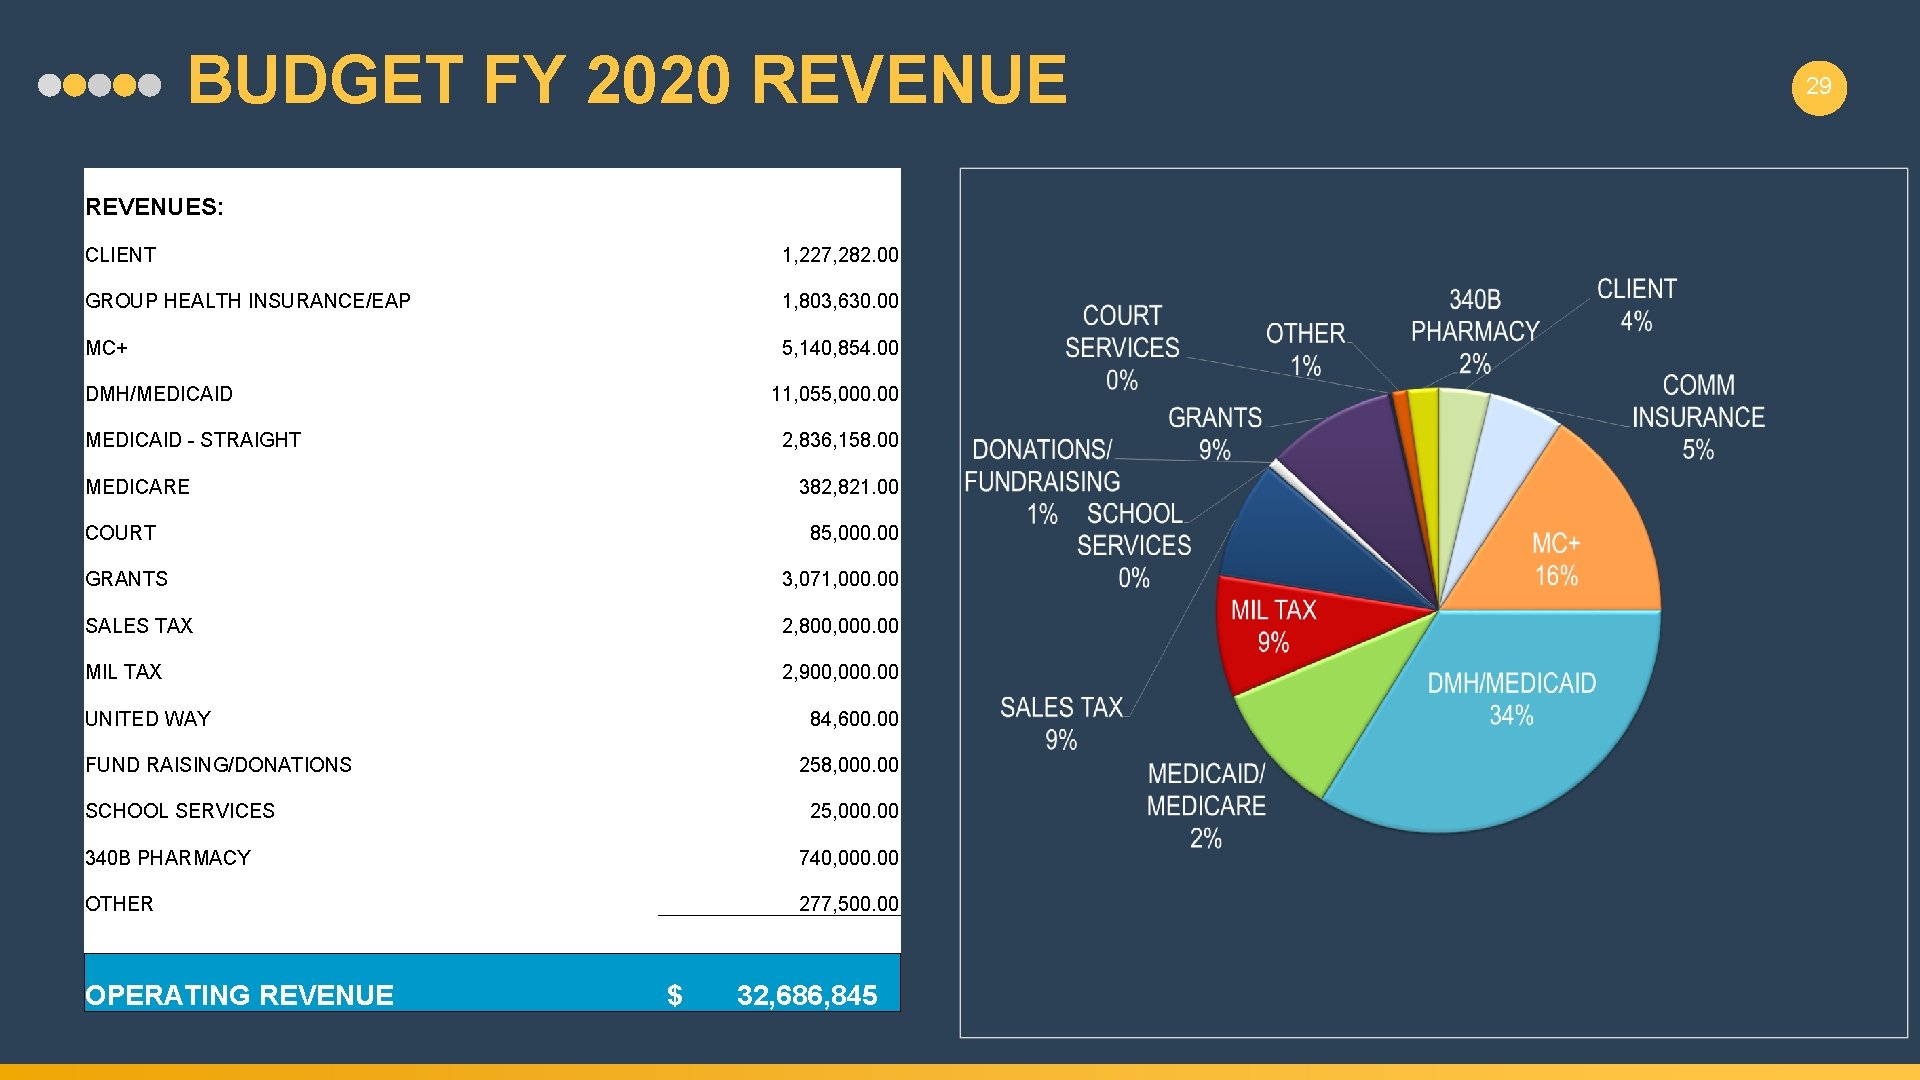Image resolution: width=1920 pixels, height=1080 pixels.
Task: Click the MEDICARE row label
Action: (x=138, y=487)
